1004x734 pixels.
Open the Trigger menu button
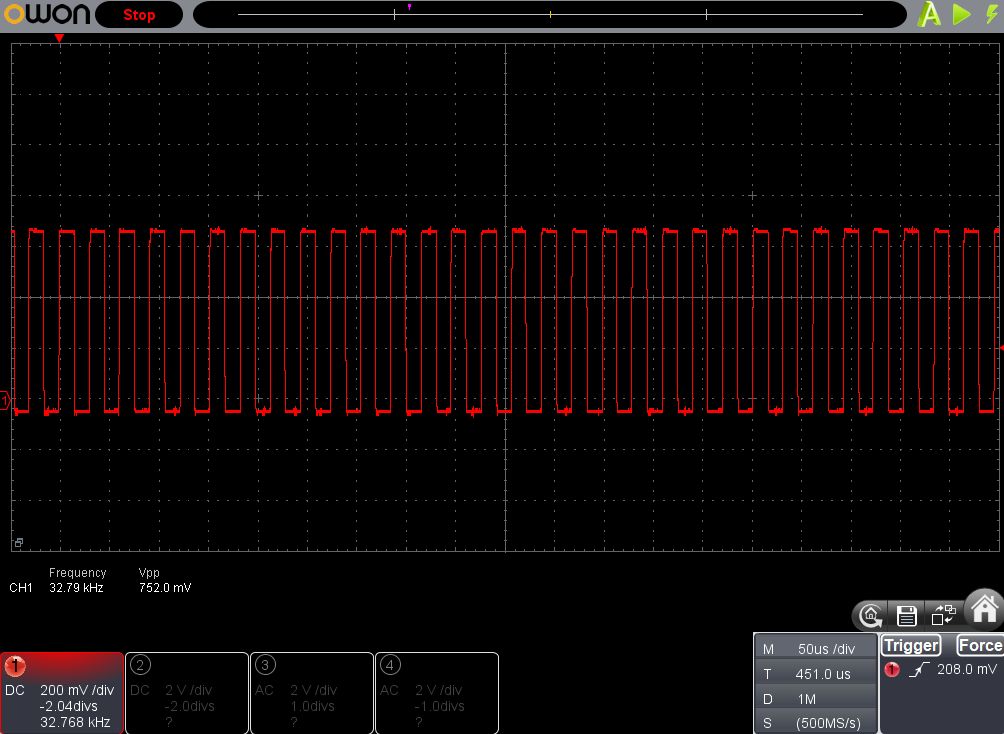[911, 646]
